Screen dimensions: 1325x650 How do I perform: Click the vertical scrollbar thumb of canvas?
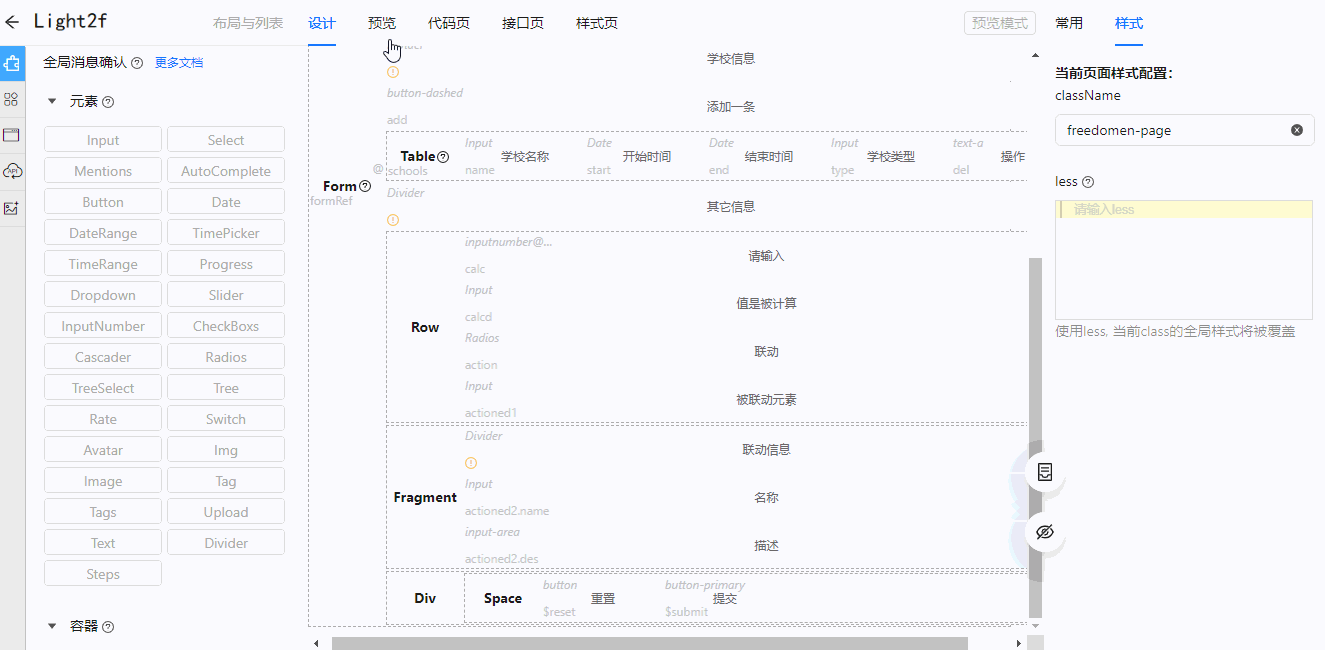[1035, 437]
